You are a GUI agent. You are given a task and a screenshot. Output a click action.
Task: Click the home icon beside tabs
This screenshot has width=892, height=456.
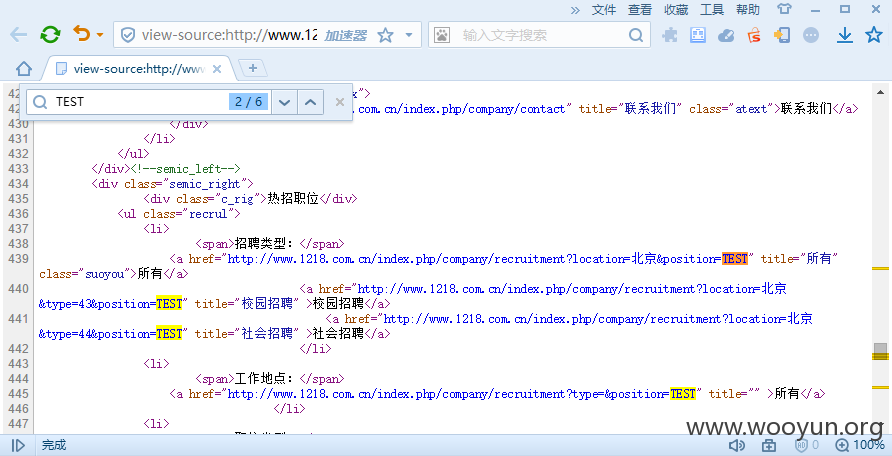23,69
